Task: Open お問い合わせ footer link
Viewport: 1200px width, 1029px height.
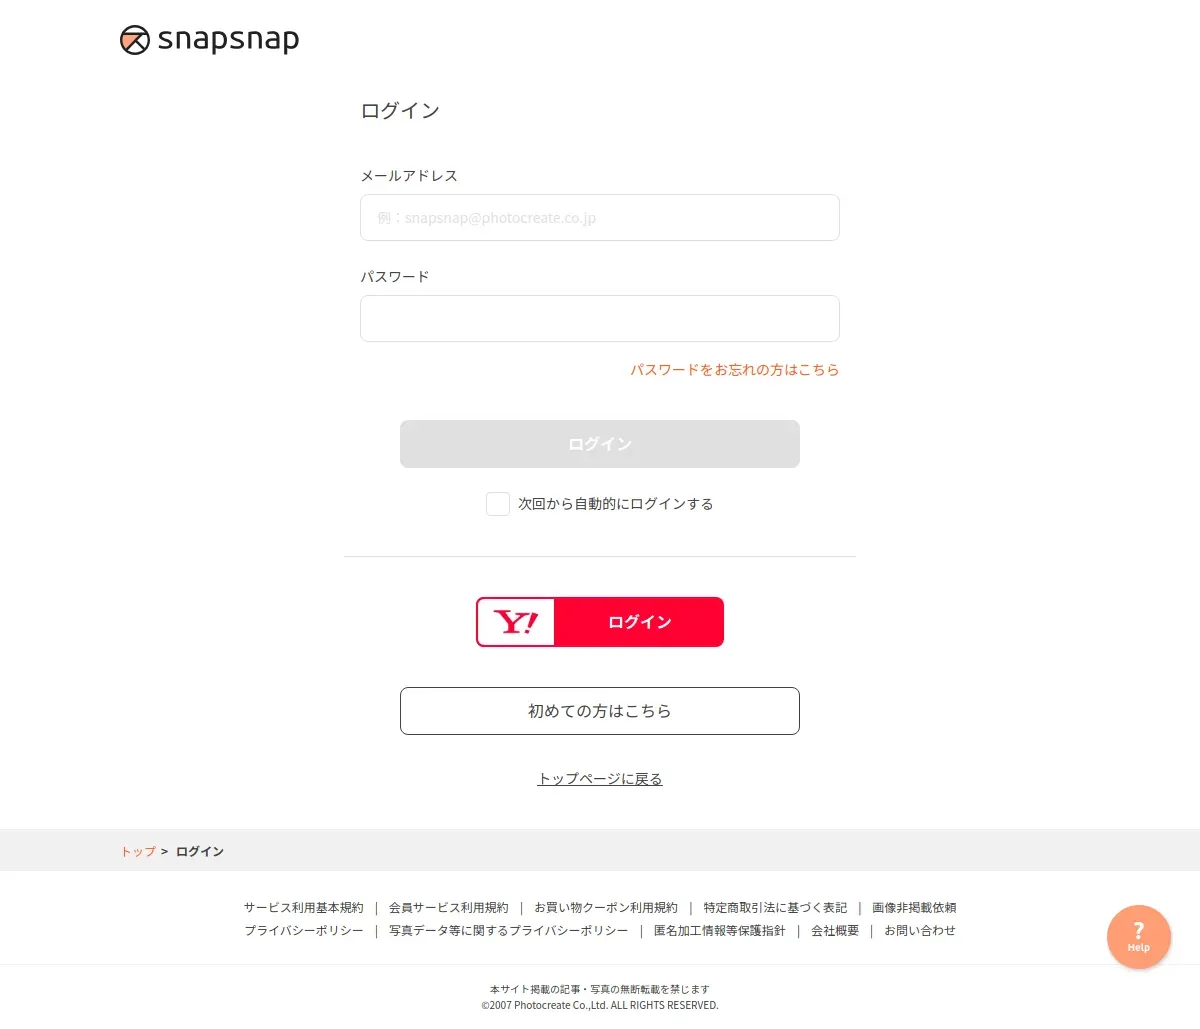Action: 920,931
